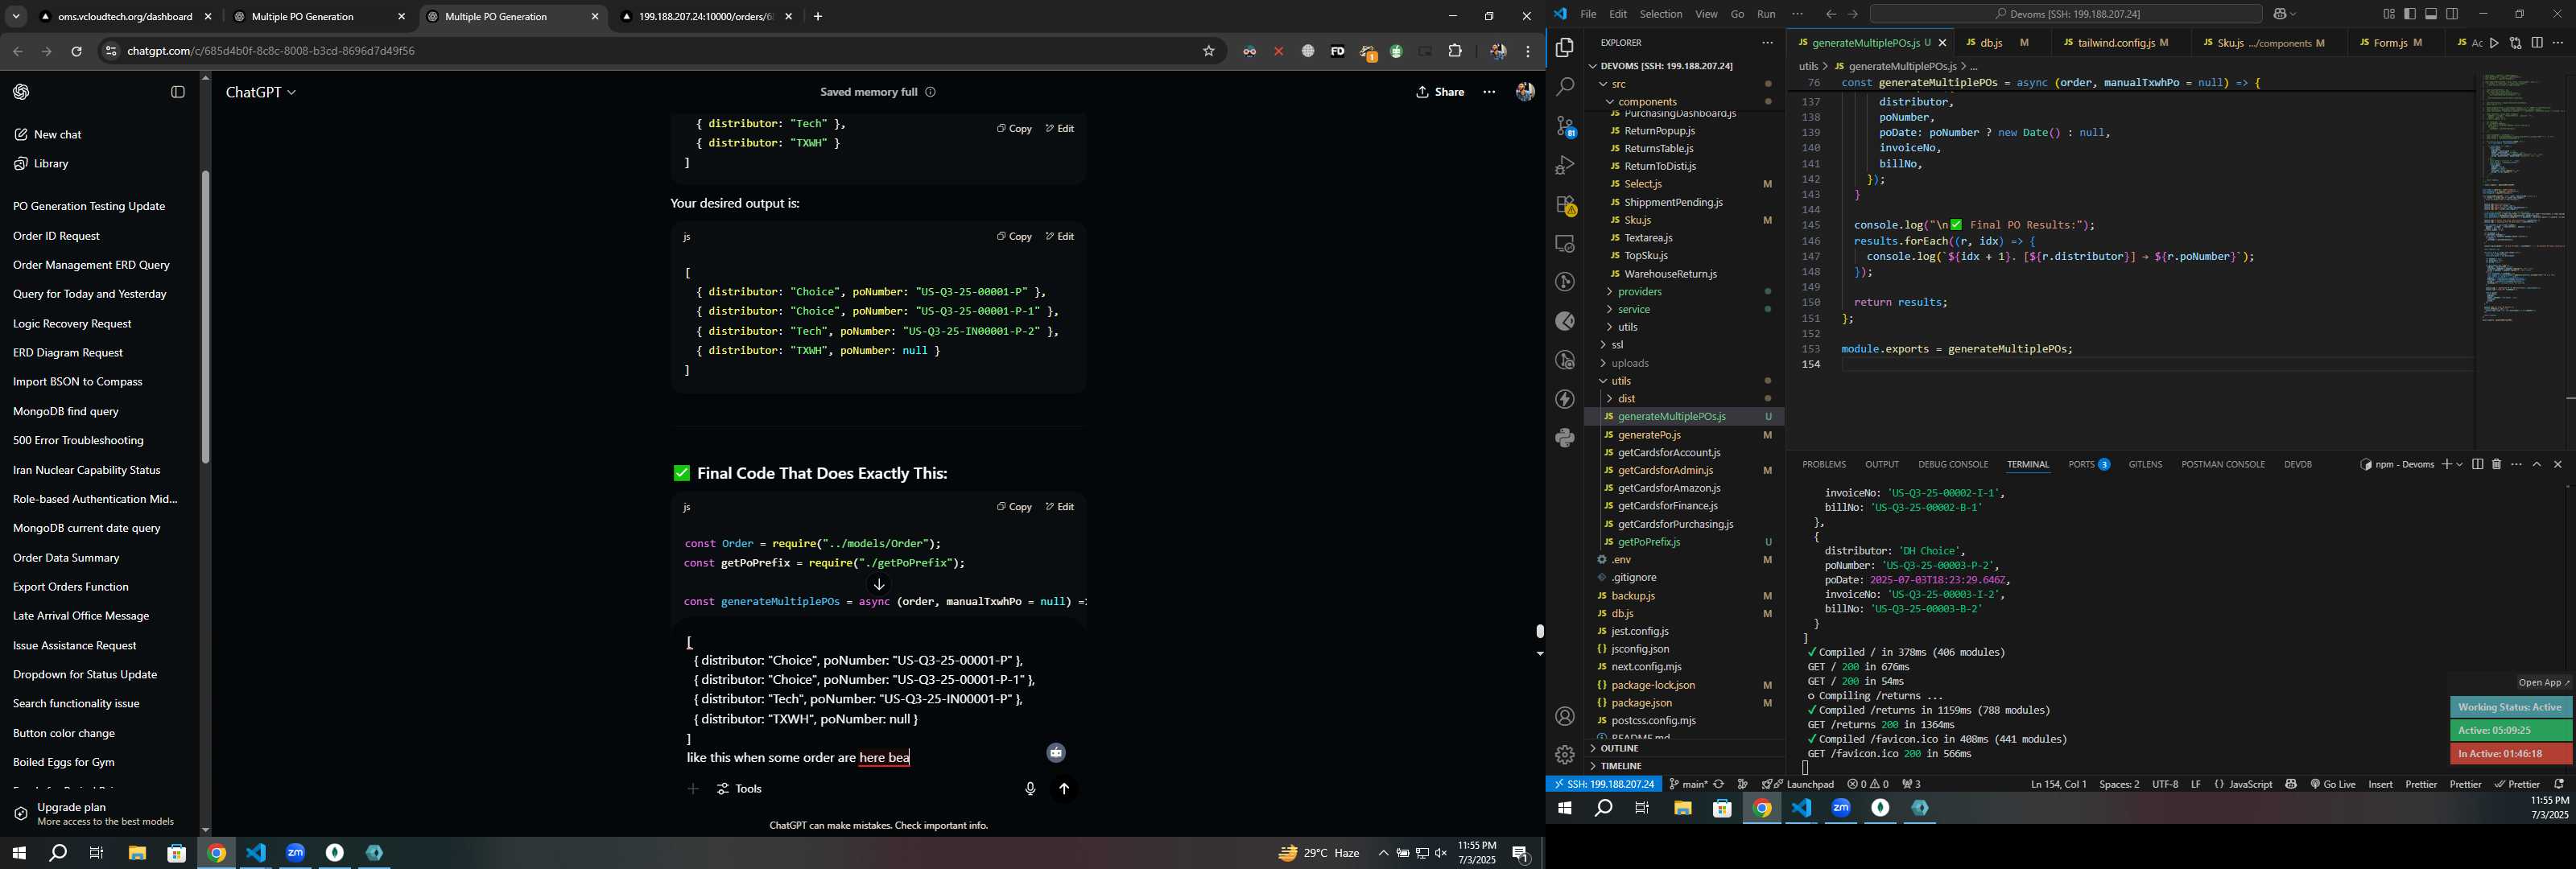This screenshot has height=869, width=2576.
Task: Toggle Insert mode in VS Code status bar
Action: (x=2381, y=784)
